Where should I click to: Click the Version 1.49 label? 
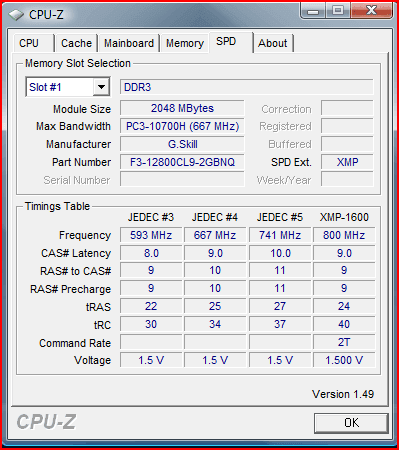pos(343,394)
